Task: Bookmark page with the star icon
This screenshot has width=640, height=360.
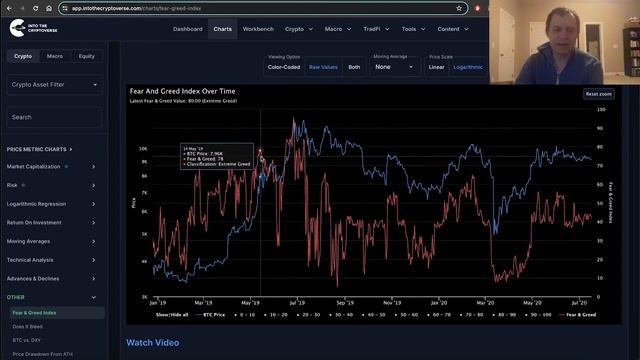Action: (459, 8)
